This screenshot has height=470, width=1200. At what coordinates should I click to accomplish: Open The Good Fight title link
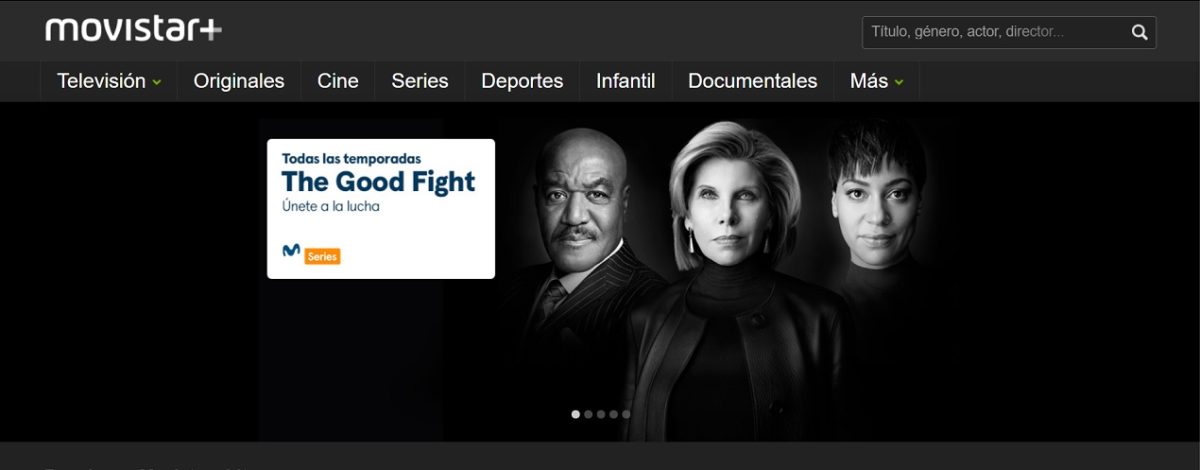pyautogui.click(x=379, y=181)
